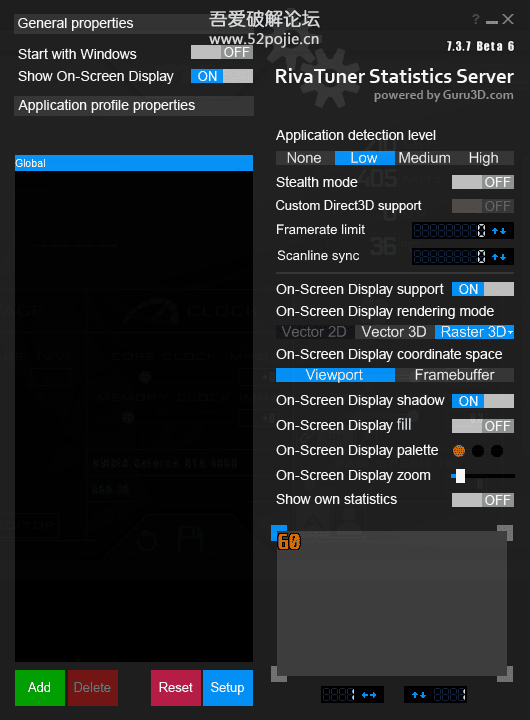Click vertical OSD position up-down arrows
The image size is (530, 720).
[418, 695]
